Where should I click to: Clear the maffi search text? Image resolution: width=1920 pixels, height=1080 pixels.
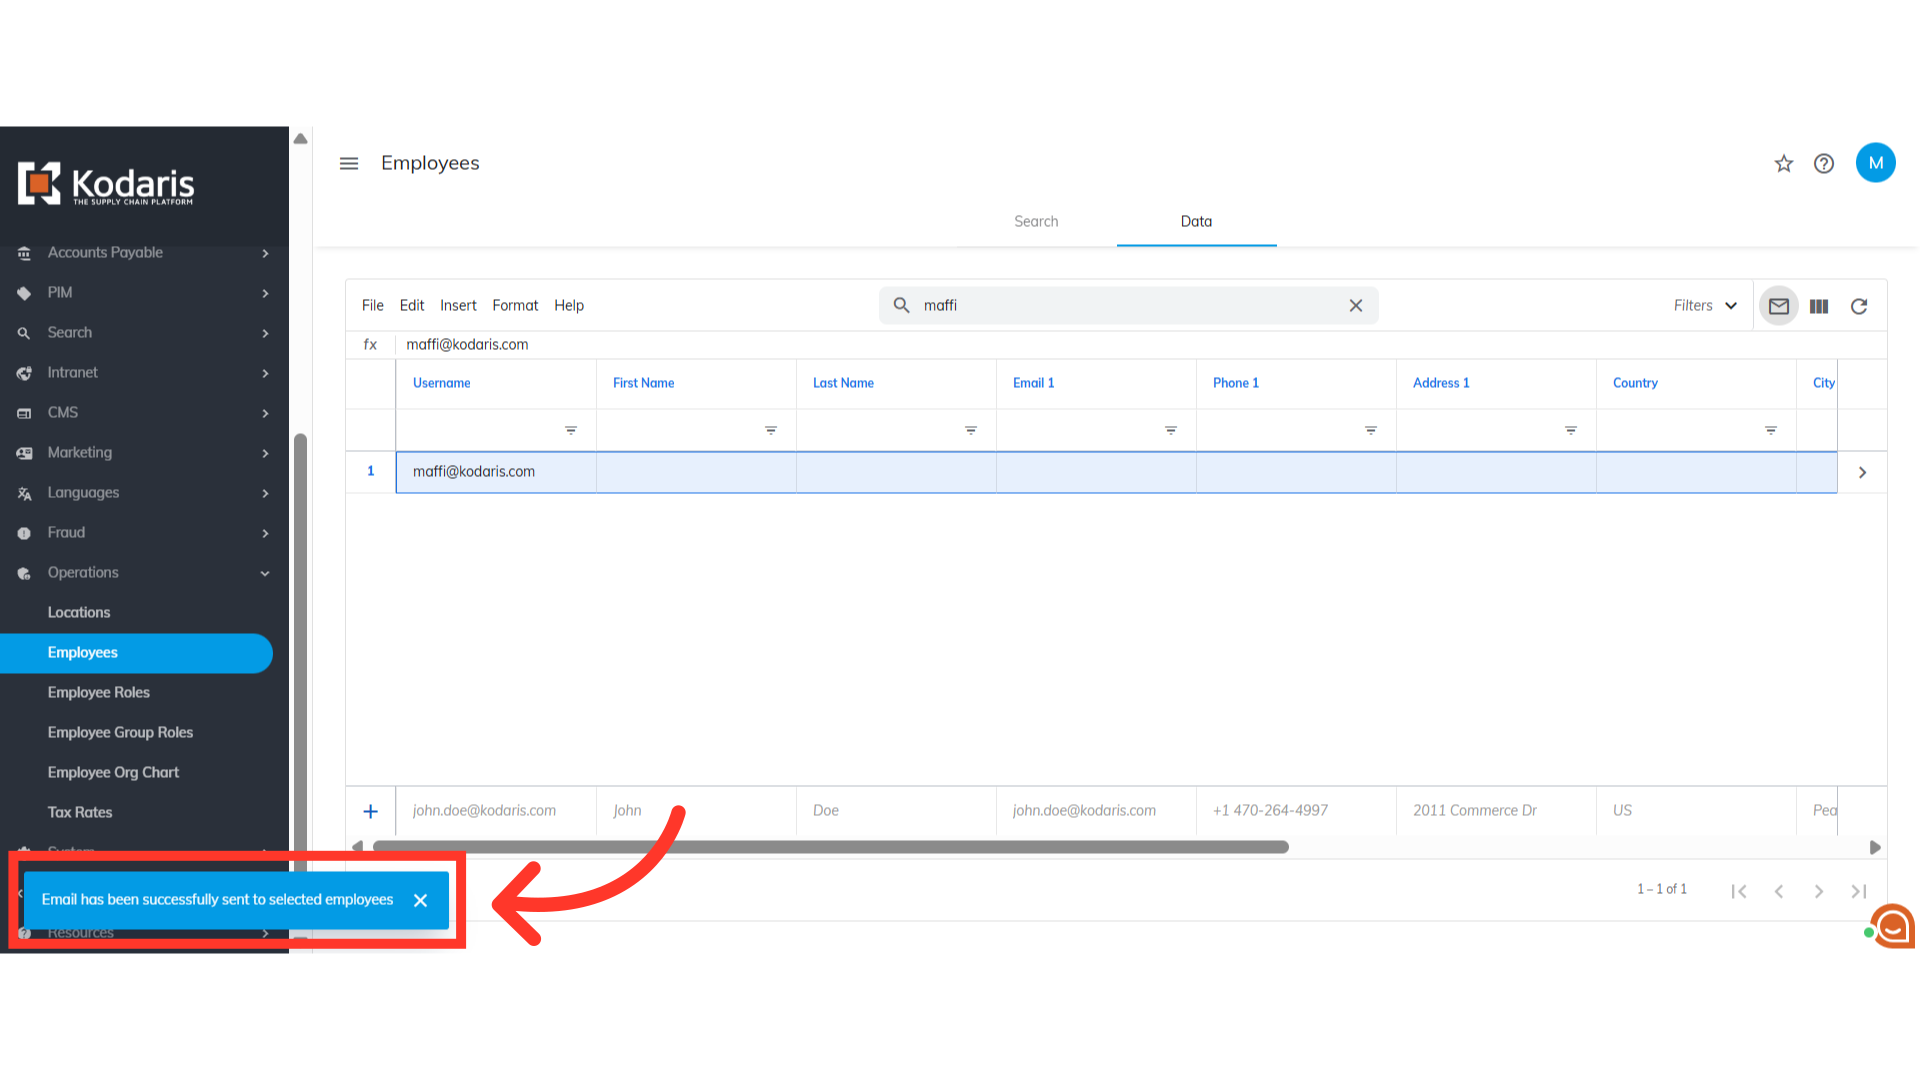click(1356, 306)
